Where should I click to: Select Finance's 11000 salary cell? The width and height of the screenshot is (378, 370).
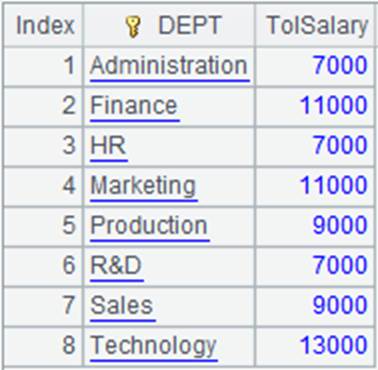[315, 106]
